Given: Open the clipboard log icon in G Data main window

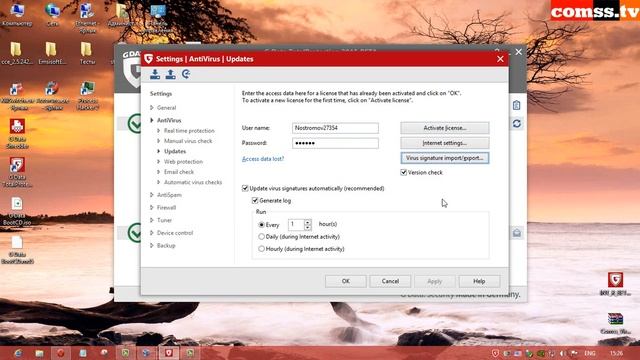Looking at the screenshot, I should (516, 105).
